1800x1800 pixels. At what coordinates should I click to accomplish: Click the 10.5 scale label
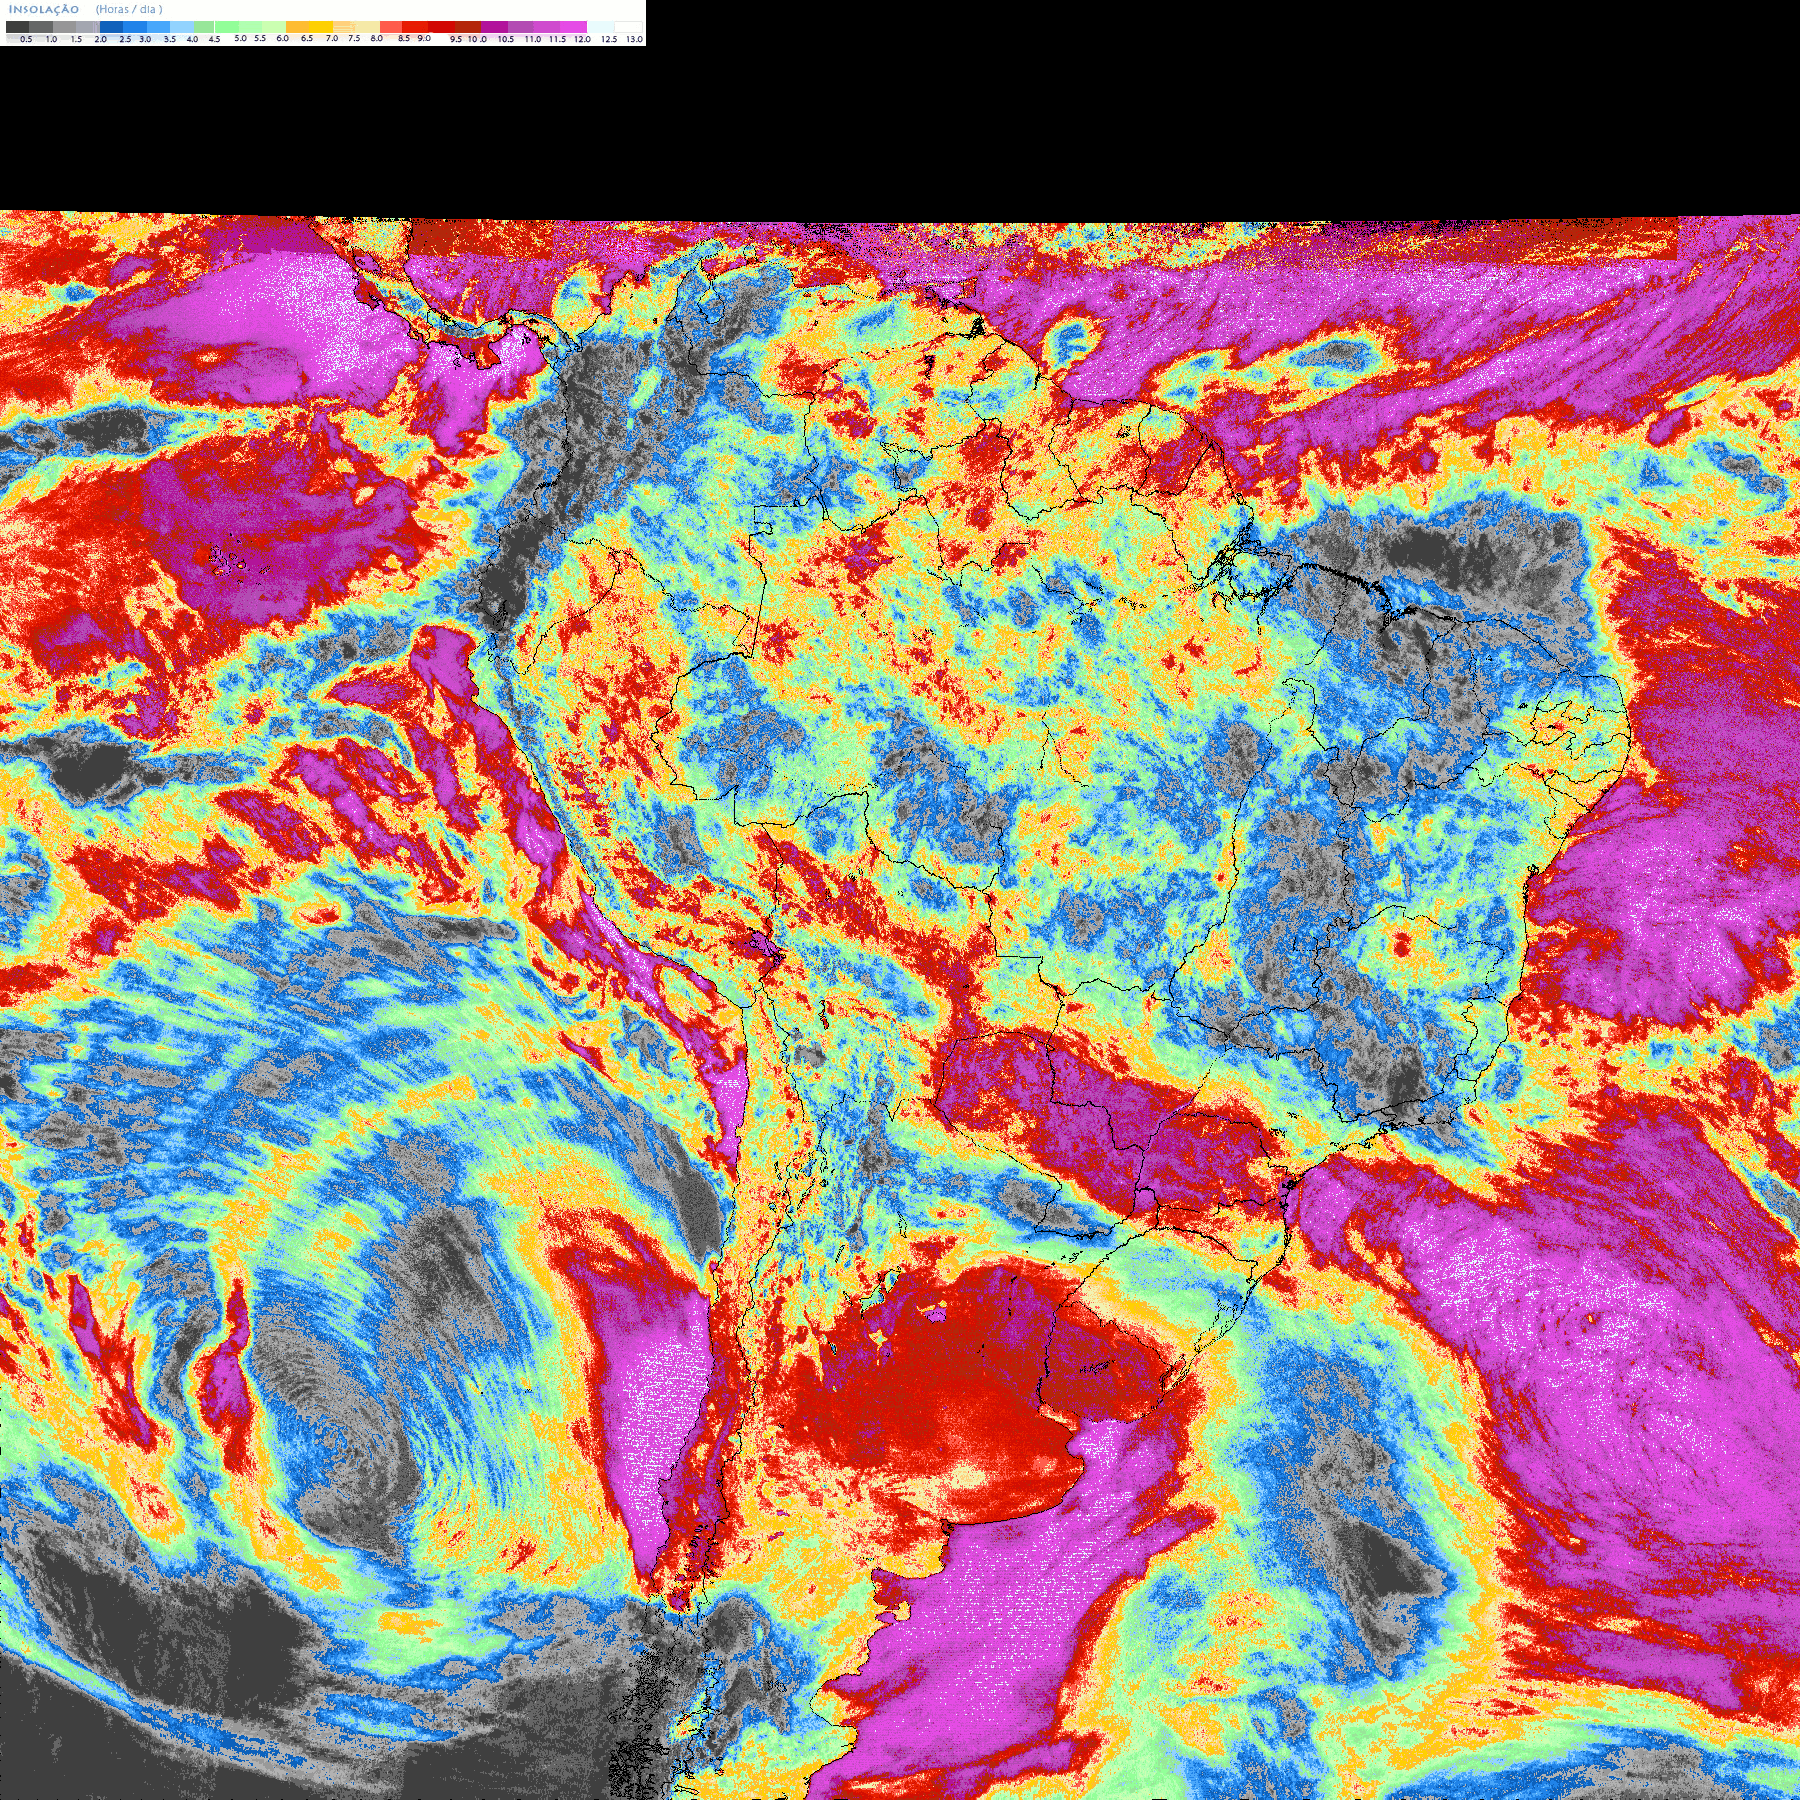(x=506, y=39)
